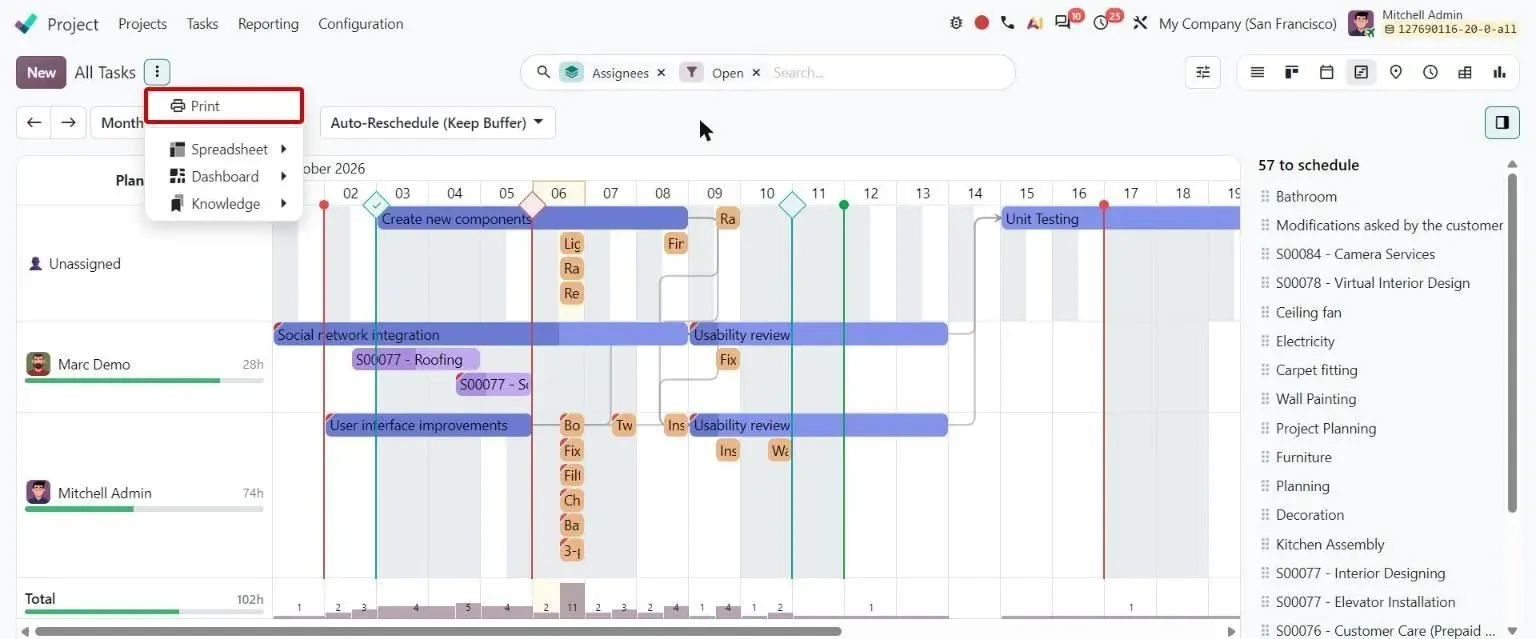The height and width of the screenshot is (639, 1536).
Task: Open the AI assistant icon
Action: [x=1034, y=23]
